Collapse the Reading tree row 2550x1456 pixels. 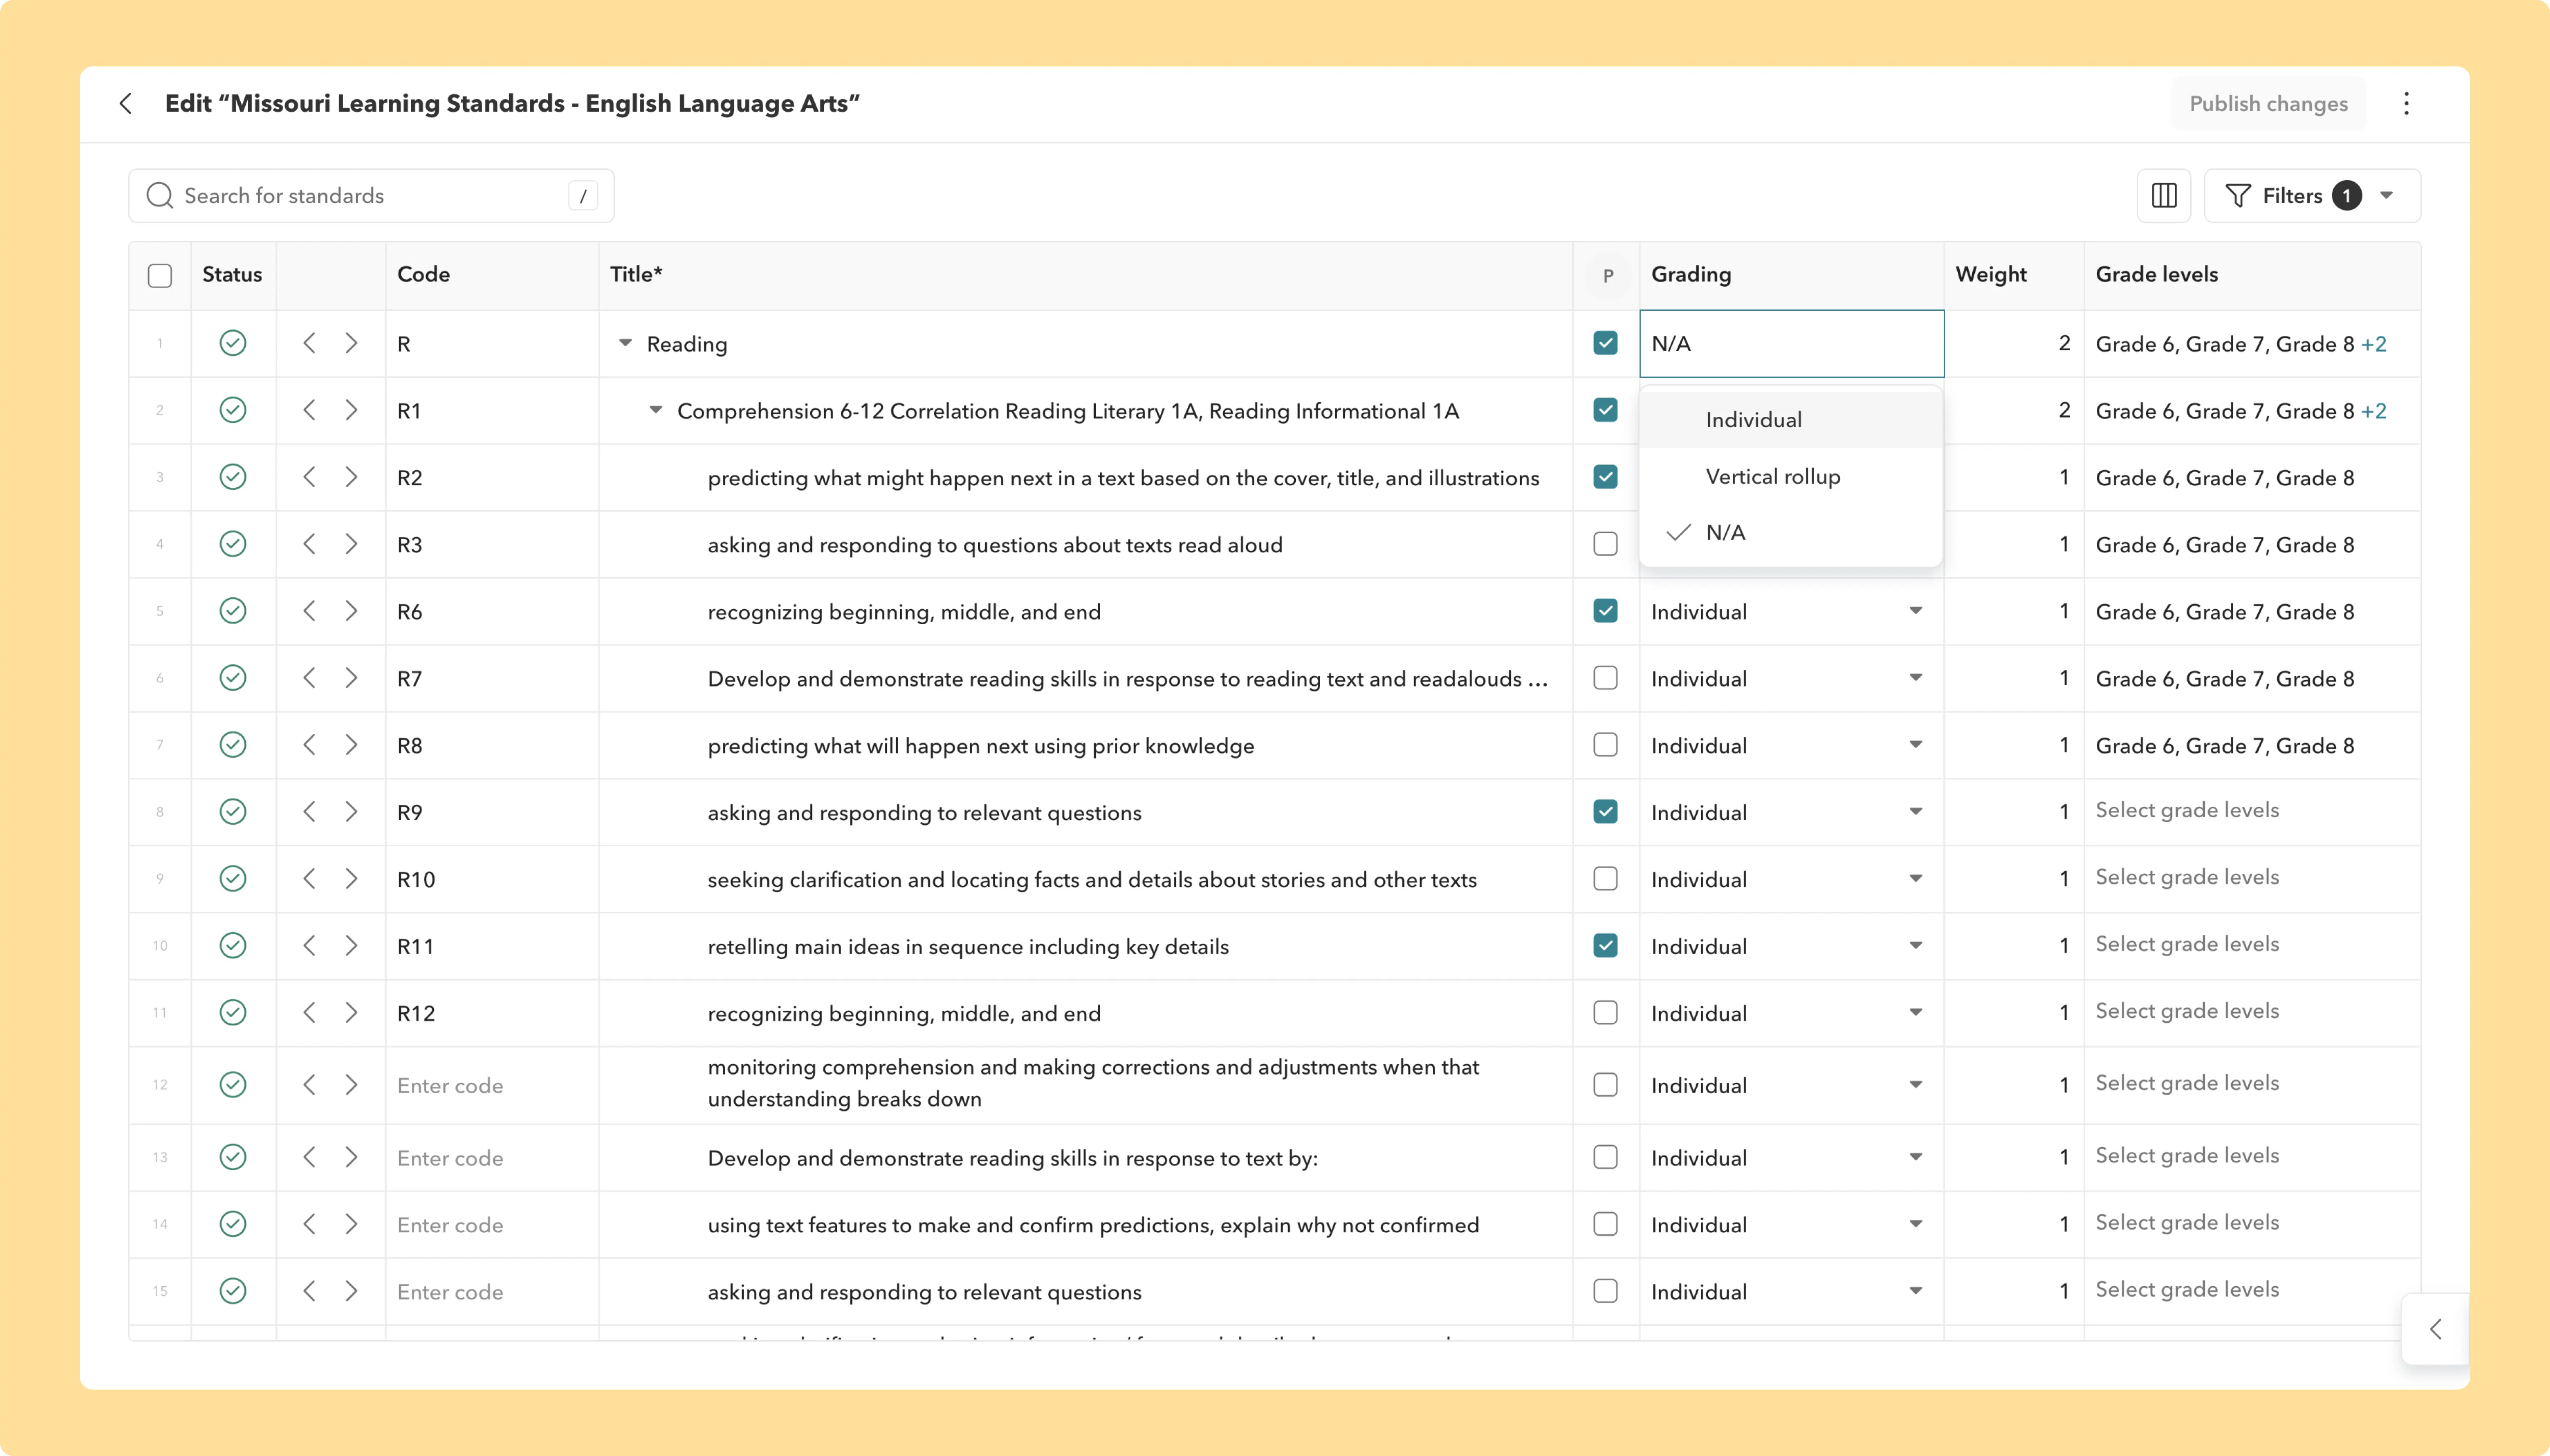coord(625,343)
